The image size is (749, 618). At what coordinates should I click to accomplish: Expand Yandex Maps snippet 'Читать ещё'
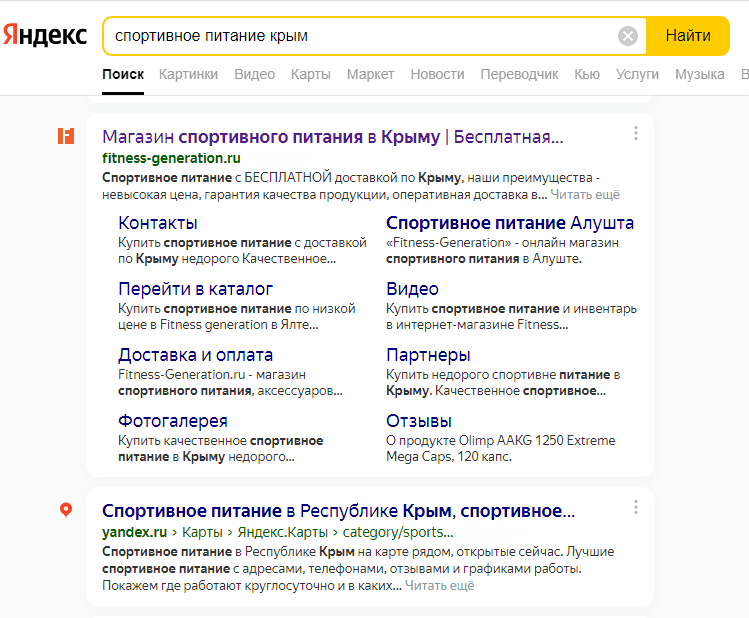[439, 586]
